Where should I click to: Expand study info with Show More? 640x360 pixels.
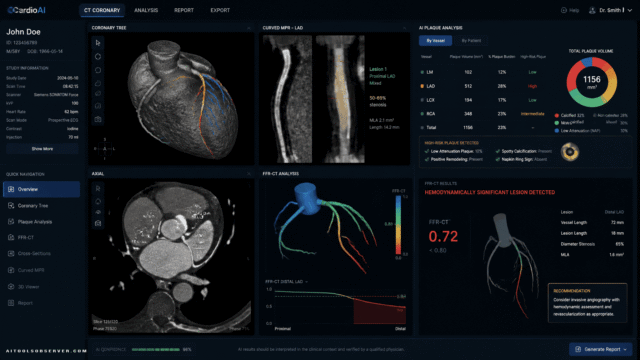(x=42, y=149)
